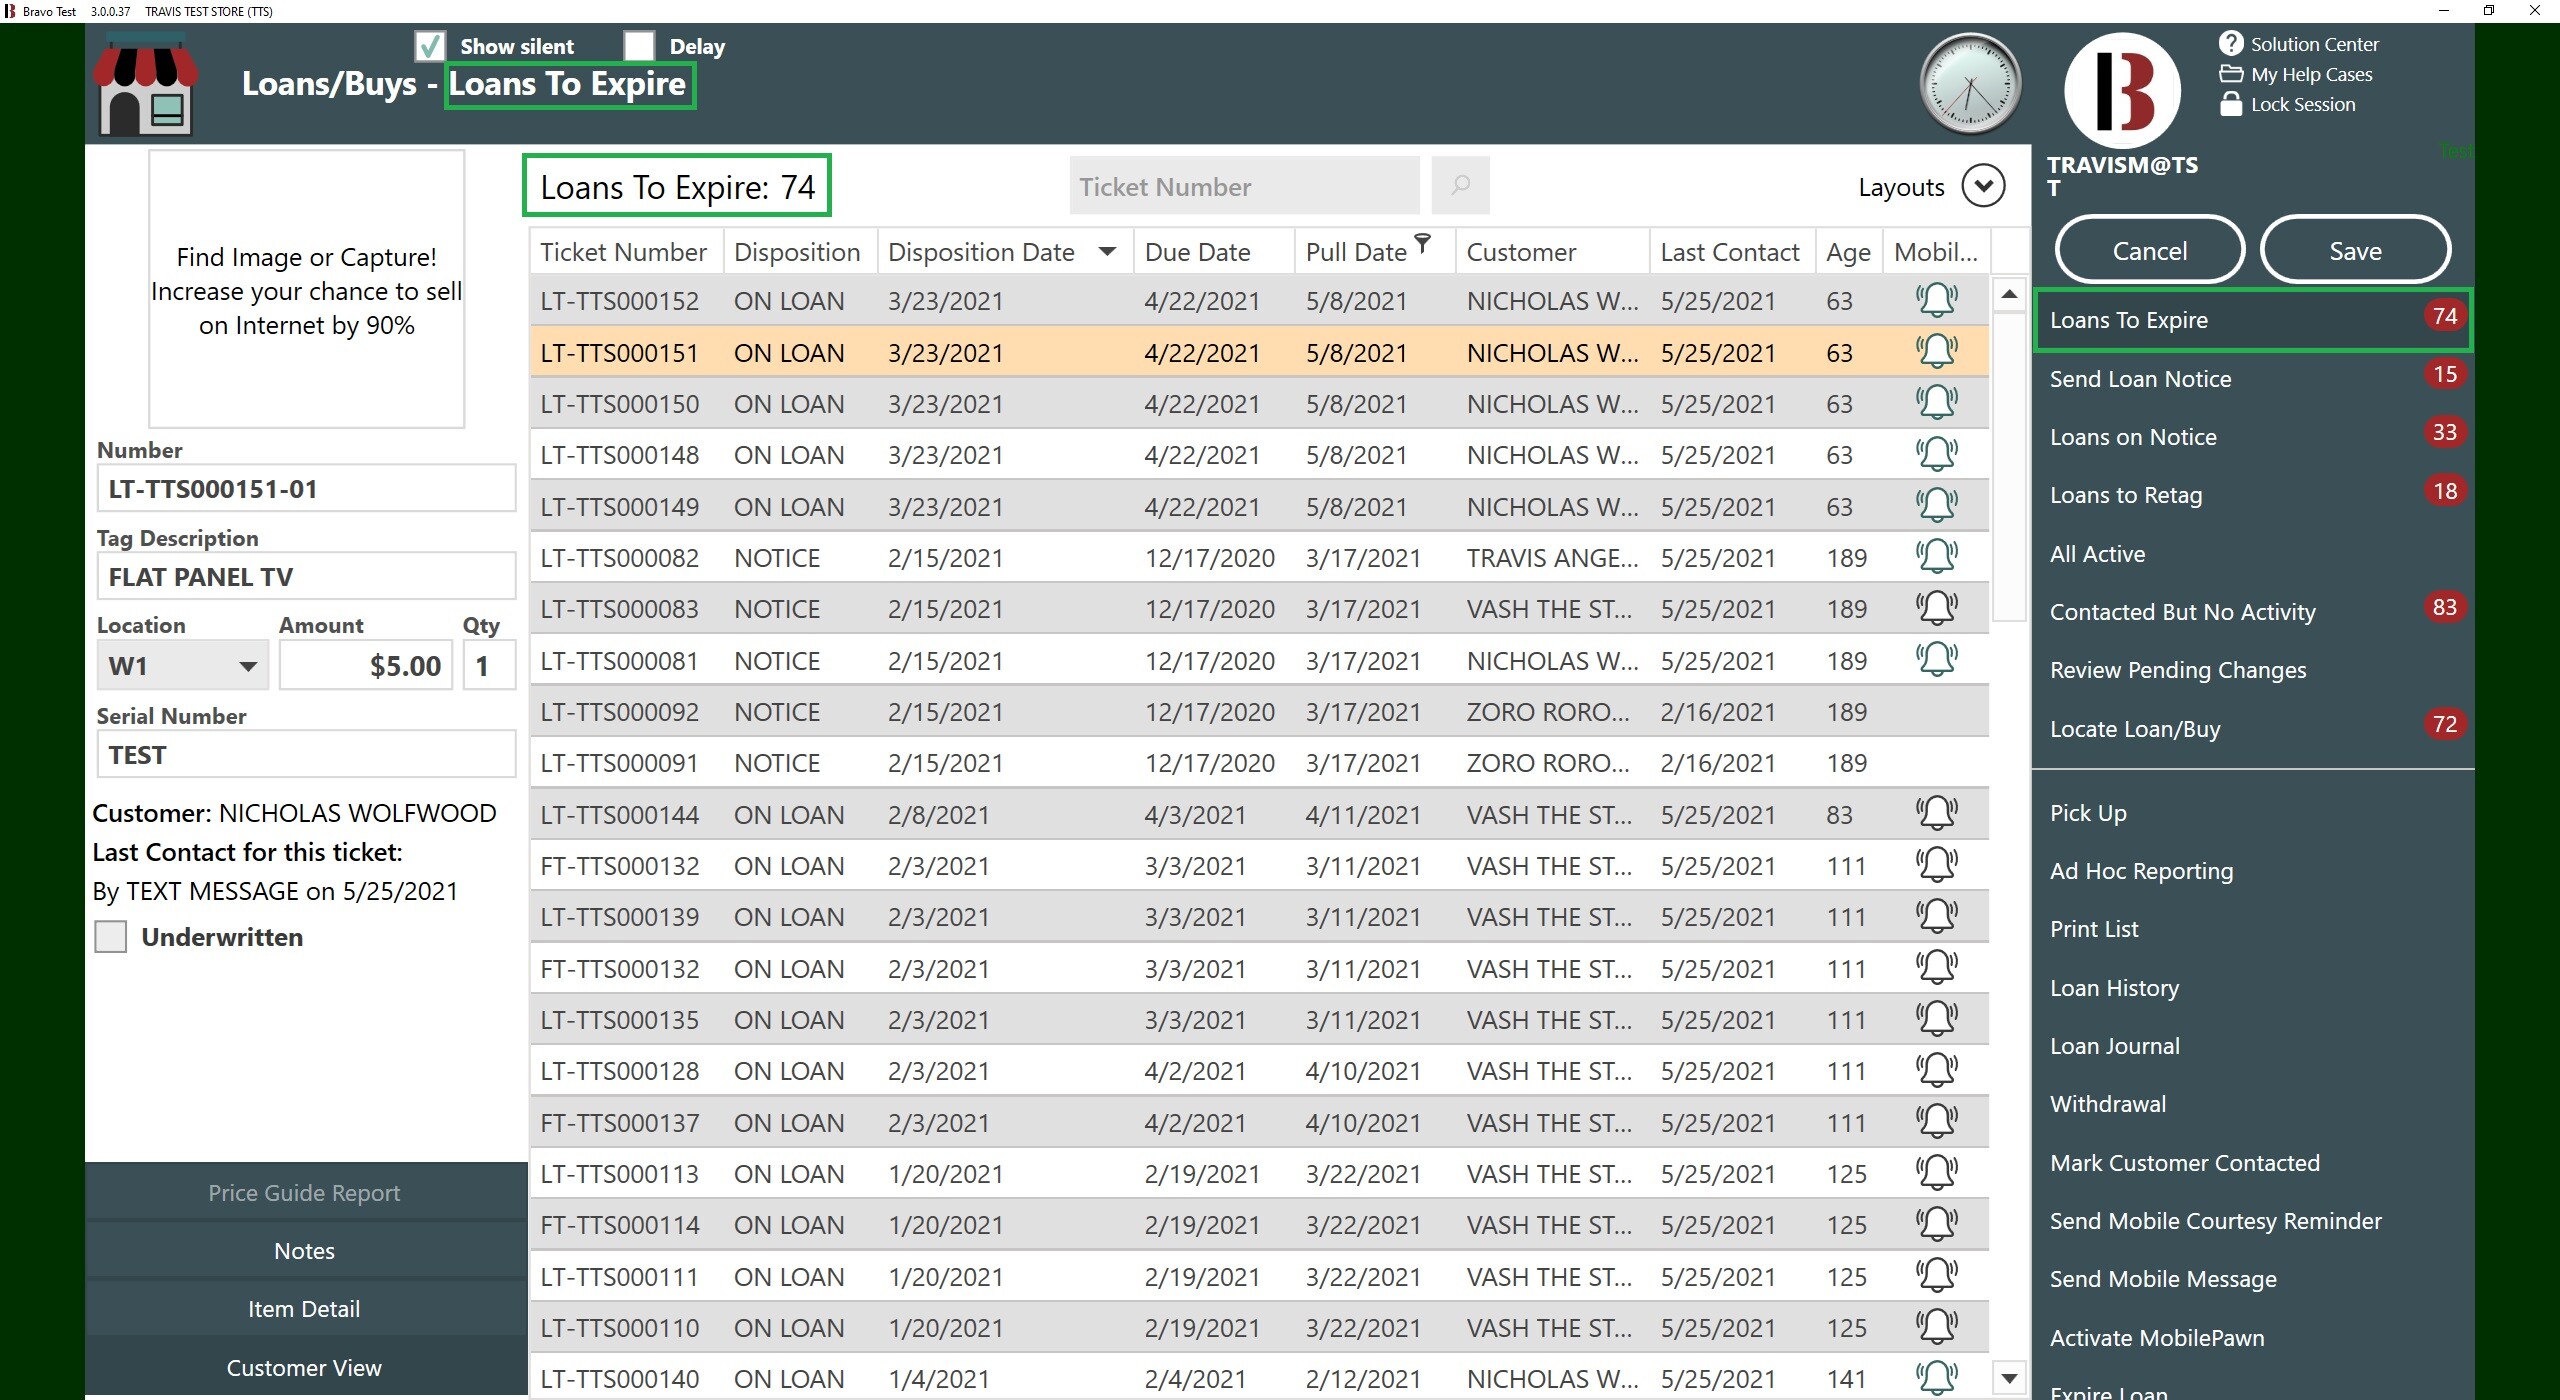Click the Serial Number input field
Image resolution: width=2560 pixels, height=1400 pixels.
[x=306, y=755]
